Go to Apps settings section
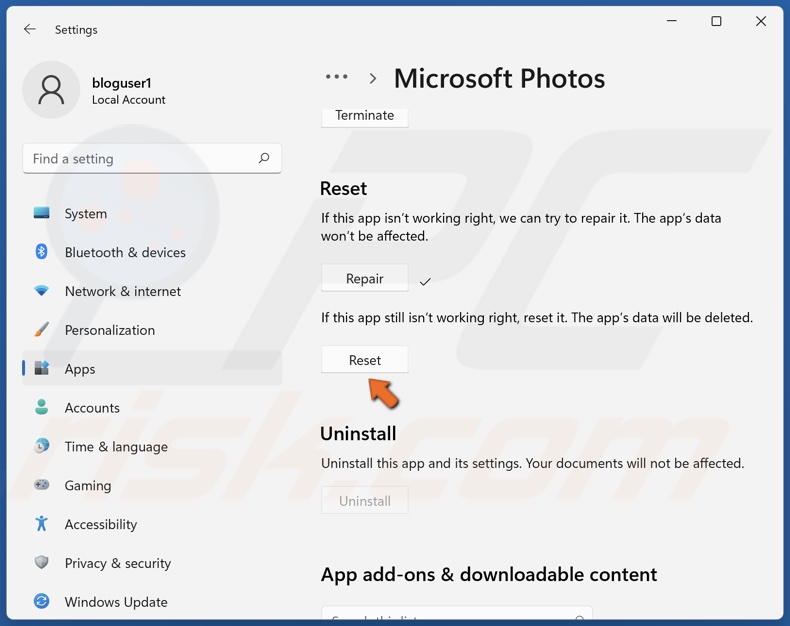790x626 pixels. (x=80, y=369)
